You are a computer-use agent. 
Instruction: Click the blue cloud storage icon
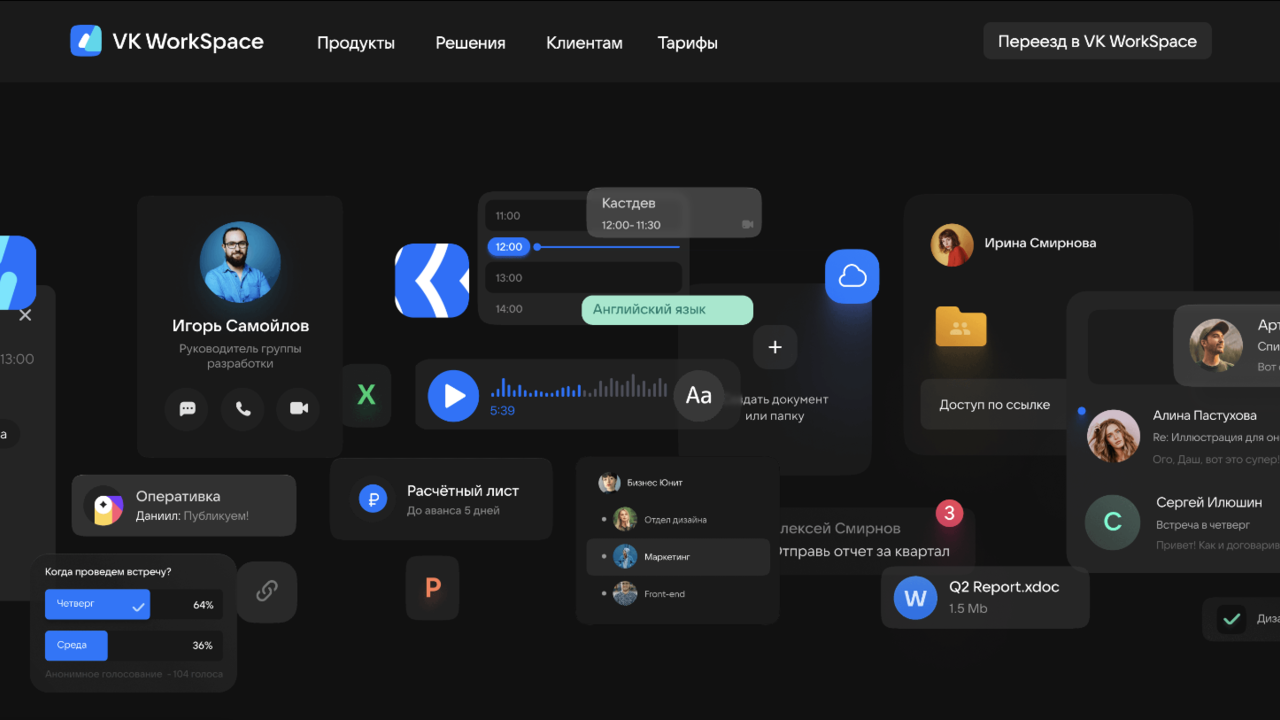(852, 276)
